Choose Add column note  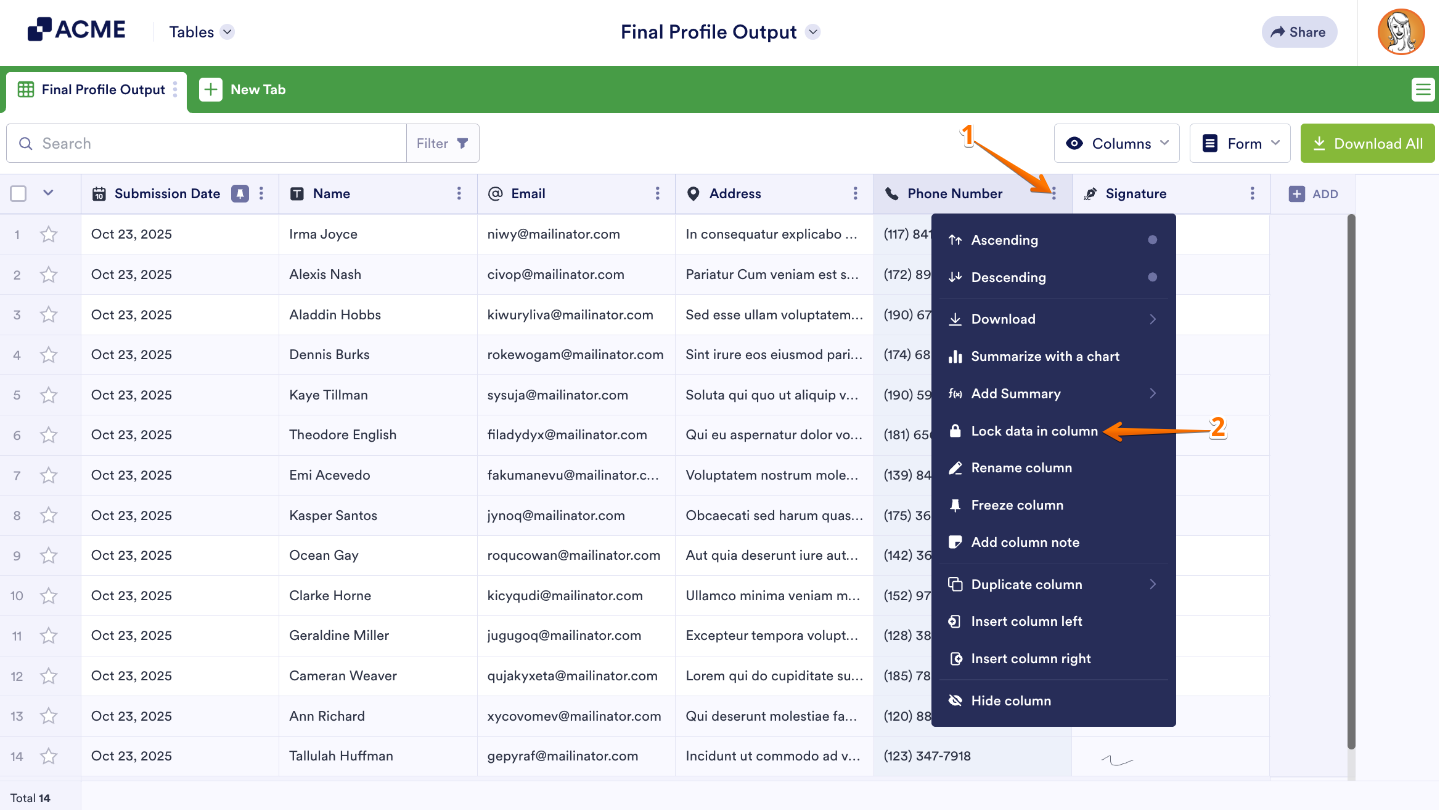1053,542
